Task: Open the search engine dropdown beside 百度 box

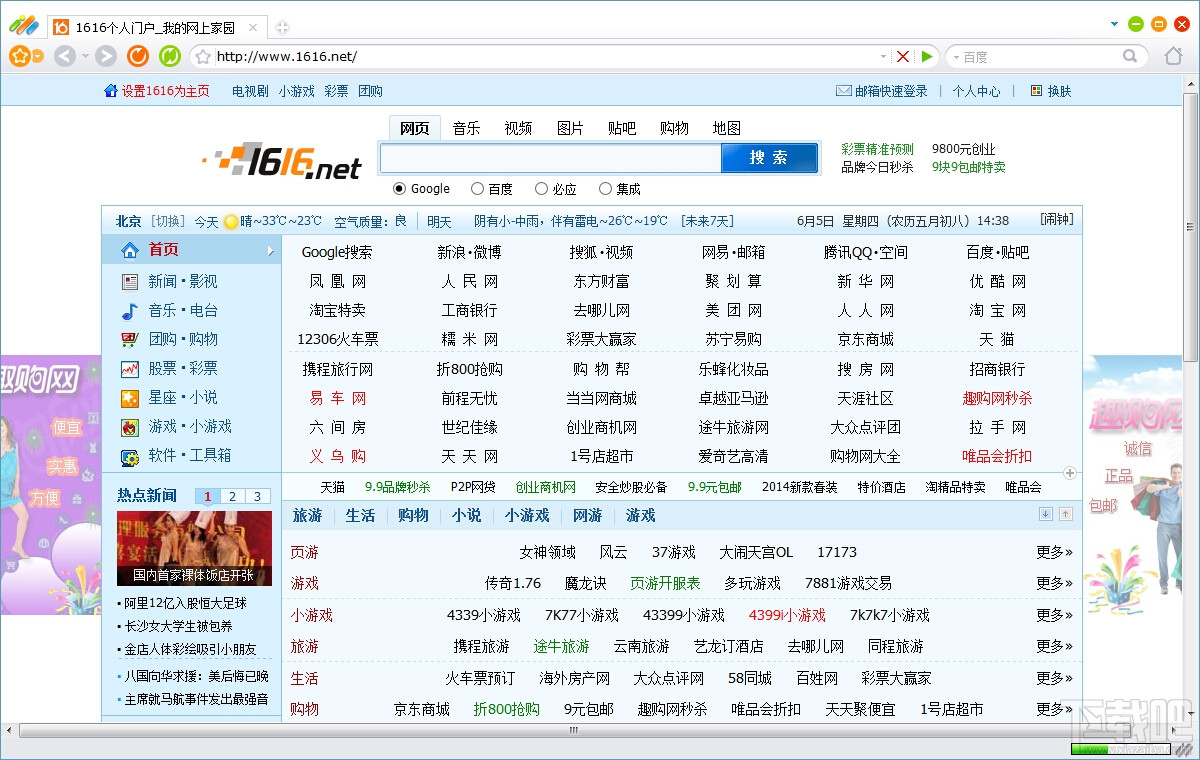Action: pyautogui.click(x=954, y=57)
